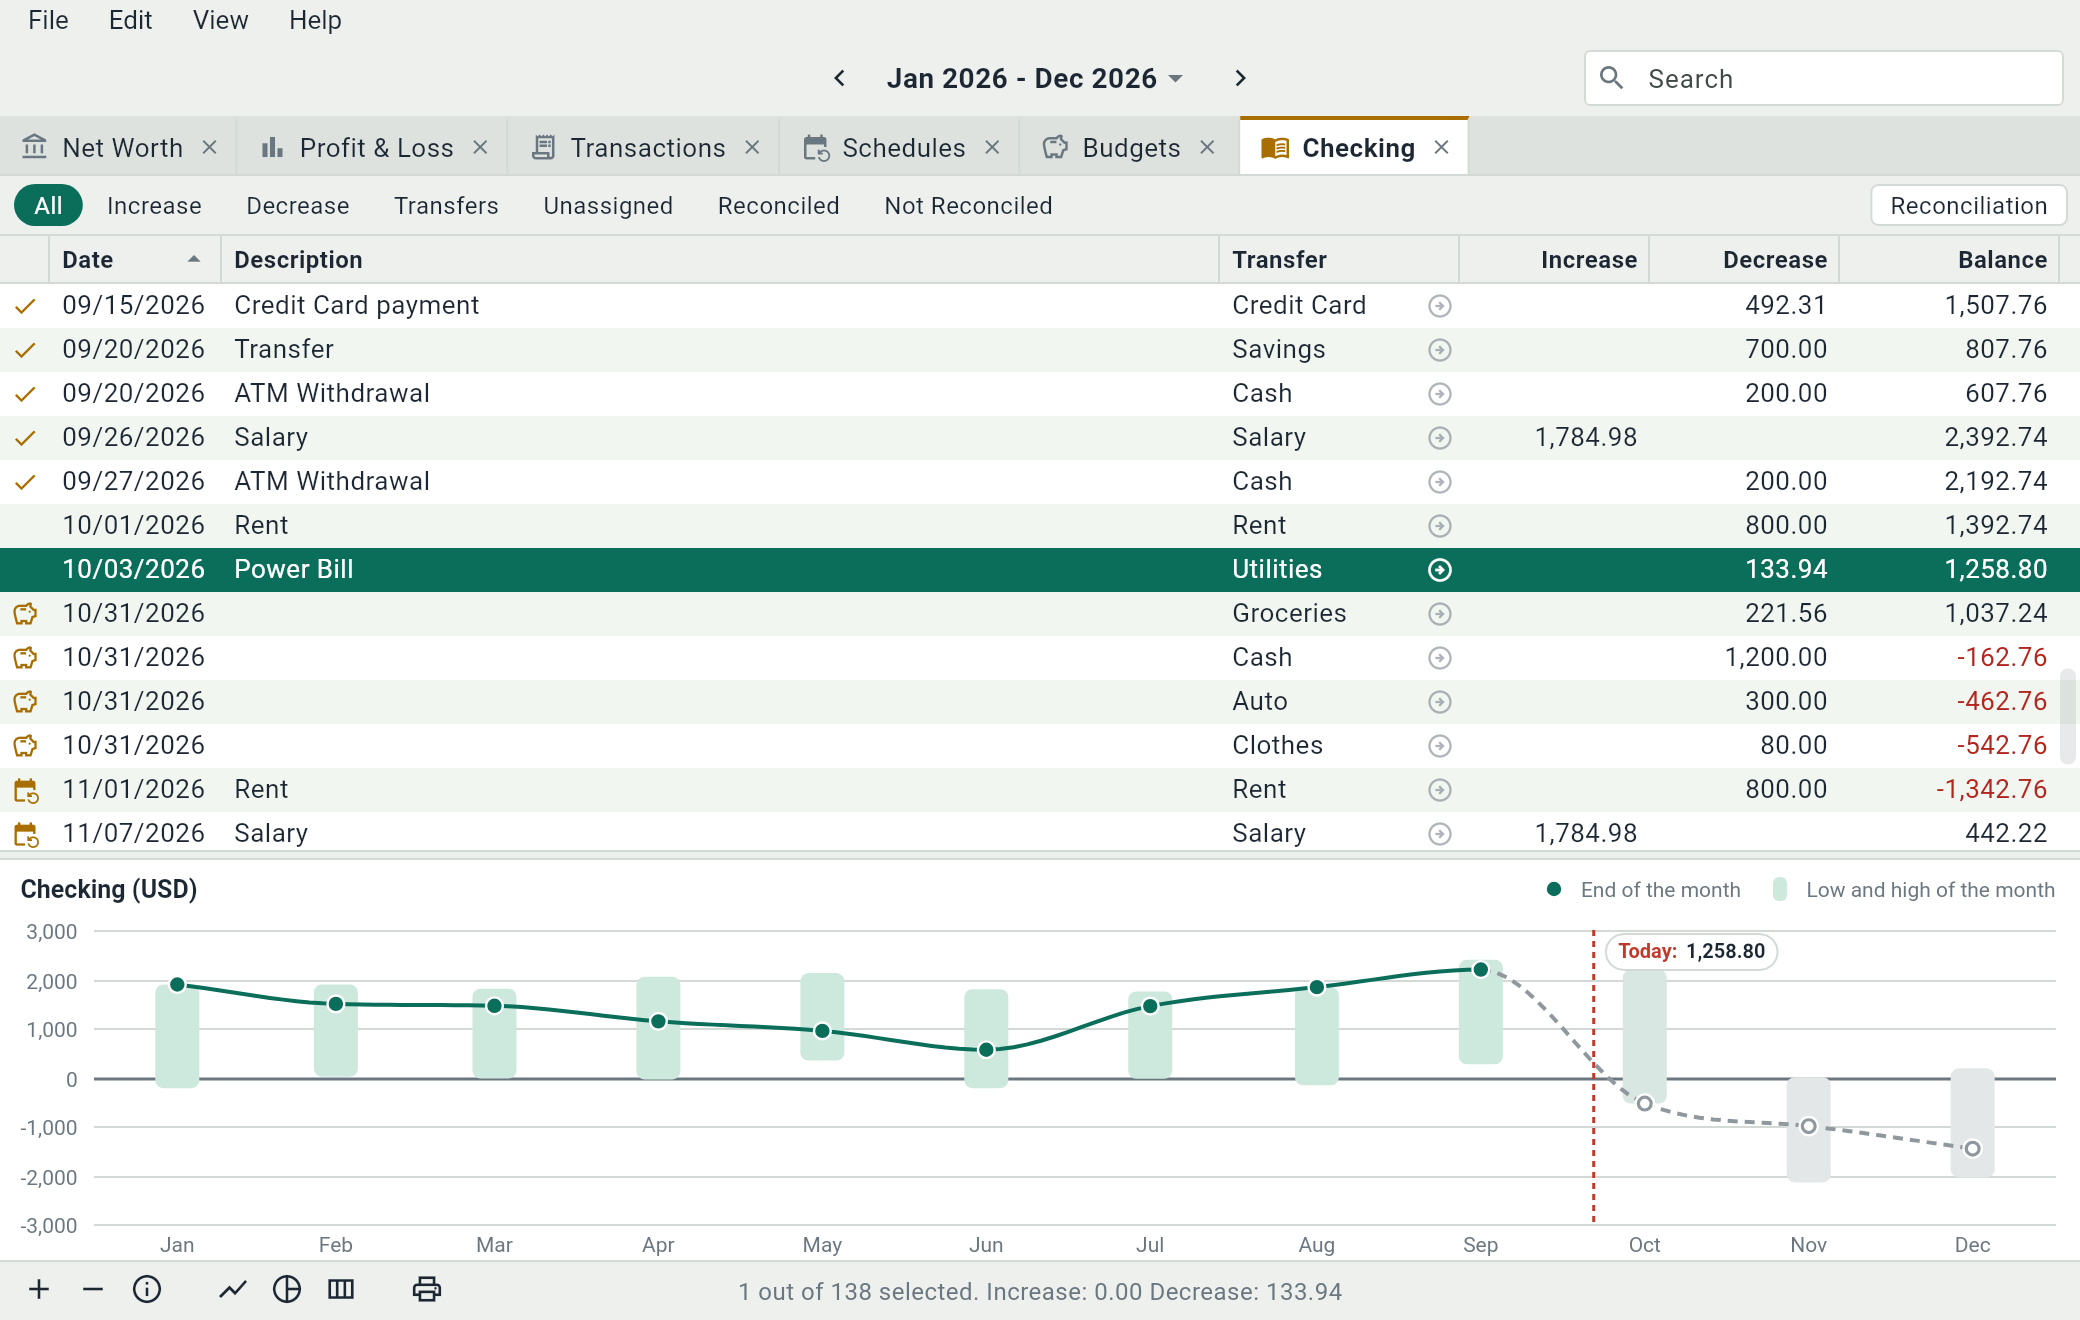Select the All filter
This screenshot has height=1320, width=2080.
tap(48, 206)
